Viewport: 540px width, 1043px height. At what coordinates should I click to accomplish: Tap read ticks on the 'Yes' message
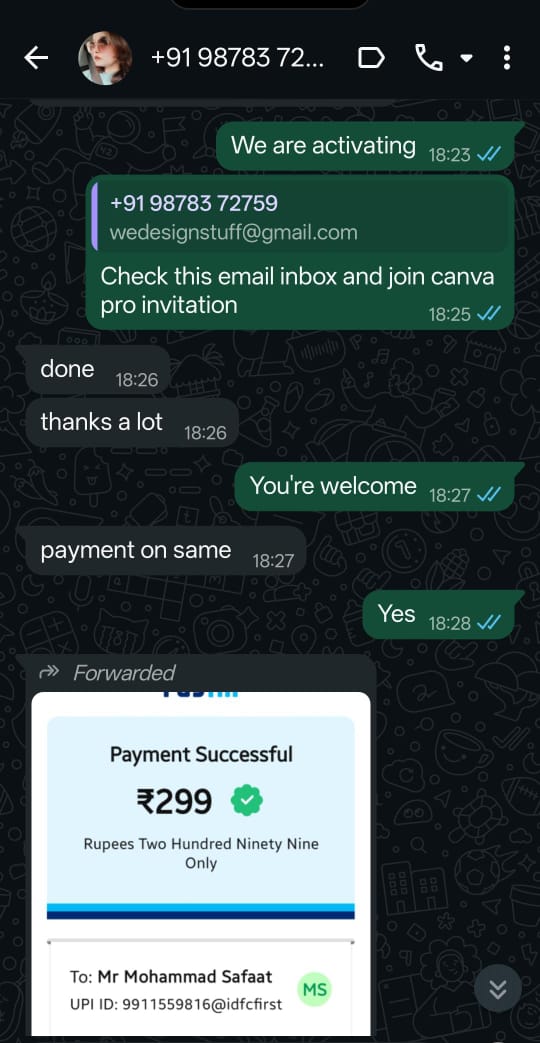[489, 623]
